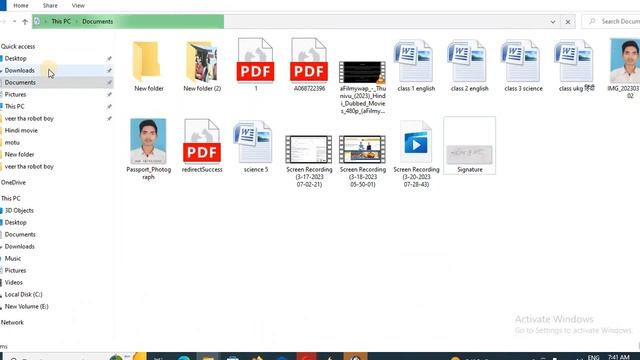This screenshot has width=640, height=360.
Task: Open 3D Objects under This PC
Action: point(19,211)
